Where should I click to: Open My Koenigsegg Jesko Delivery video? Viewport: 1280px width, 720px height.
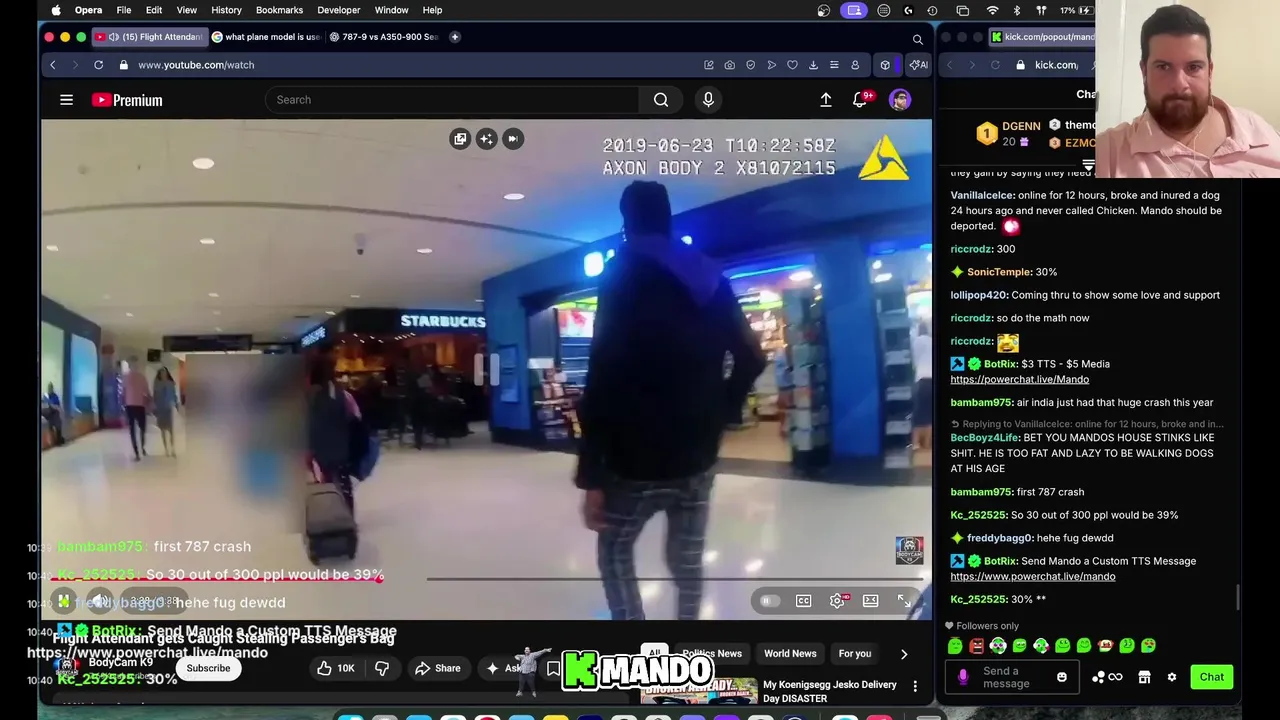830,691
